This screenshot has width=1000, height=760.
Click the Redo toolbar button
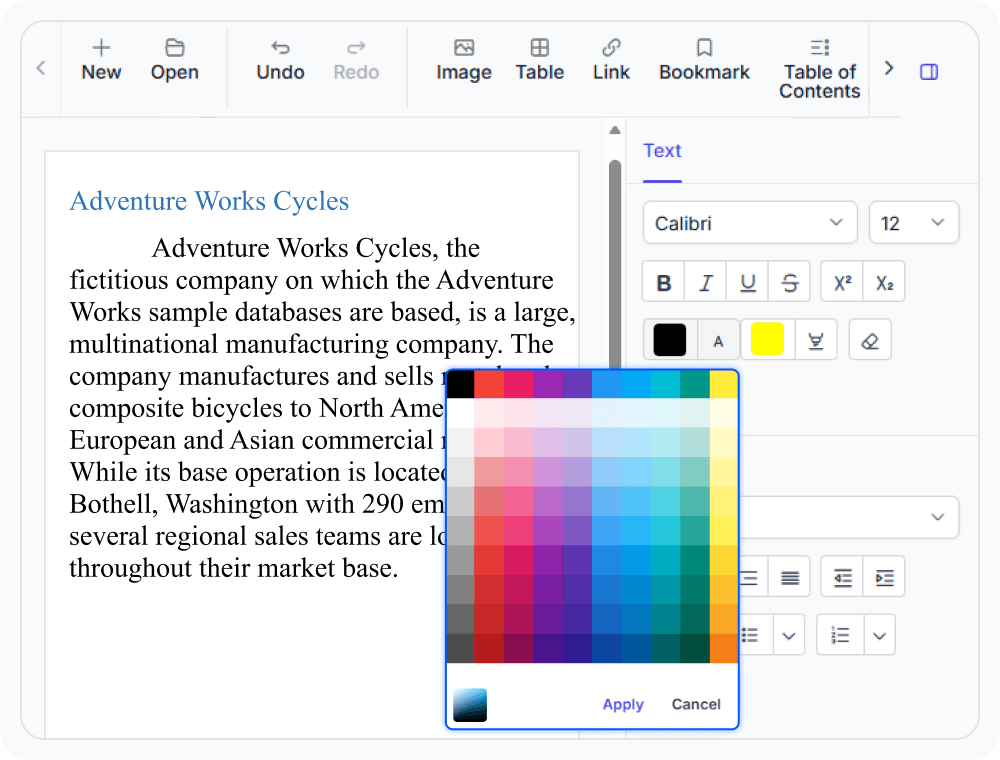[x=356, y=60]
